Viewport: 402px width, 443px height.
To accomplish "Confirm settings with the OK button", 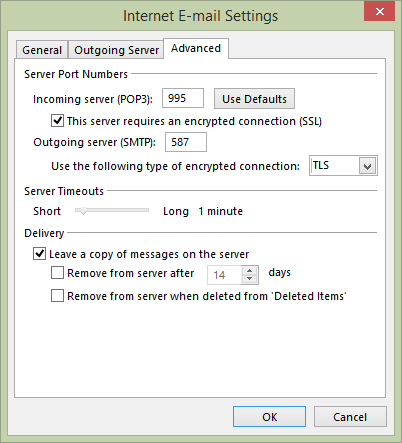I will coord(269,417).
